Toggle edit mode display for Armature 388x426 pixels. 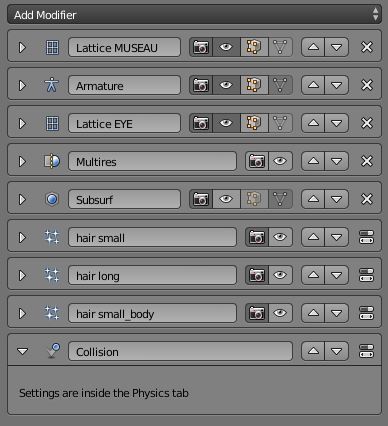point(254,85)
